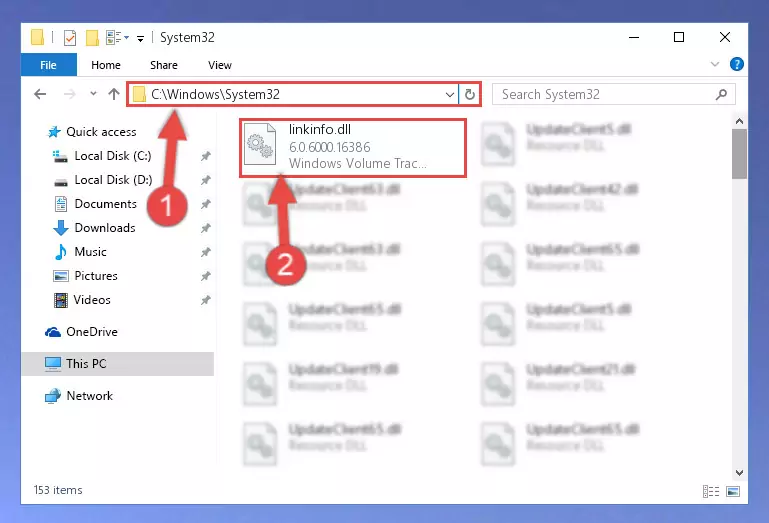
Task: Expand the address bar history dropdown
Action: coord(450,94)
